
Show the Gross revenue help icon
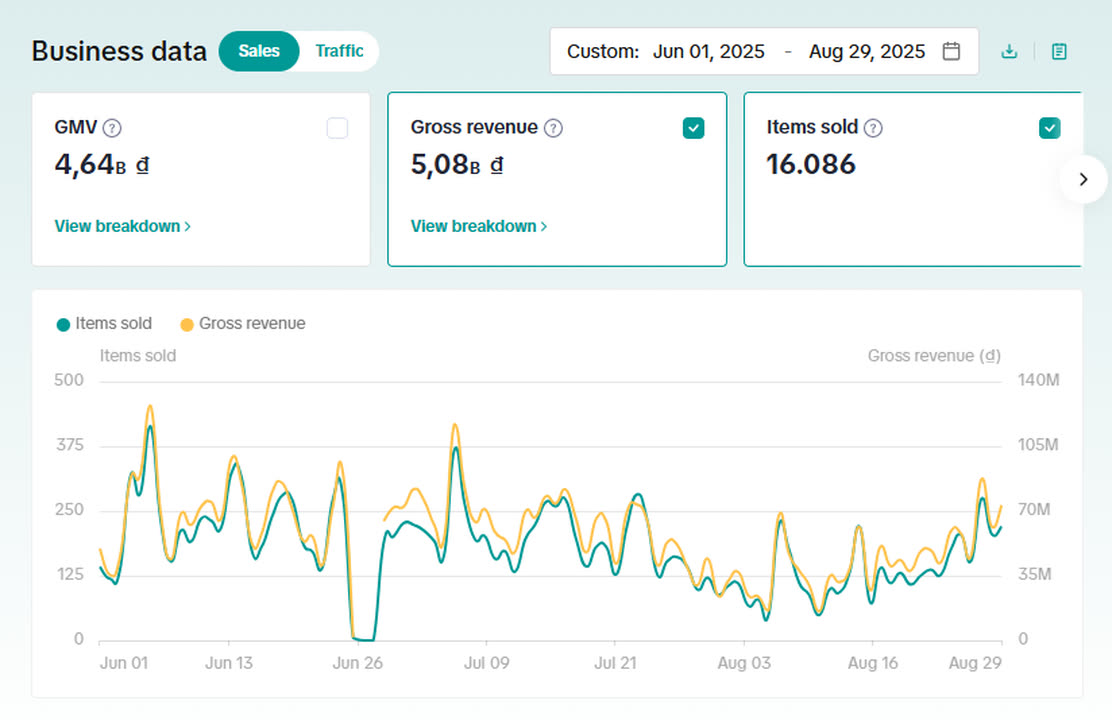click(x=553, y=128)
